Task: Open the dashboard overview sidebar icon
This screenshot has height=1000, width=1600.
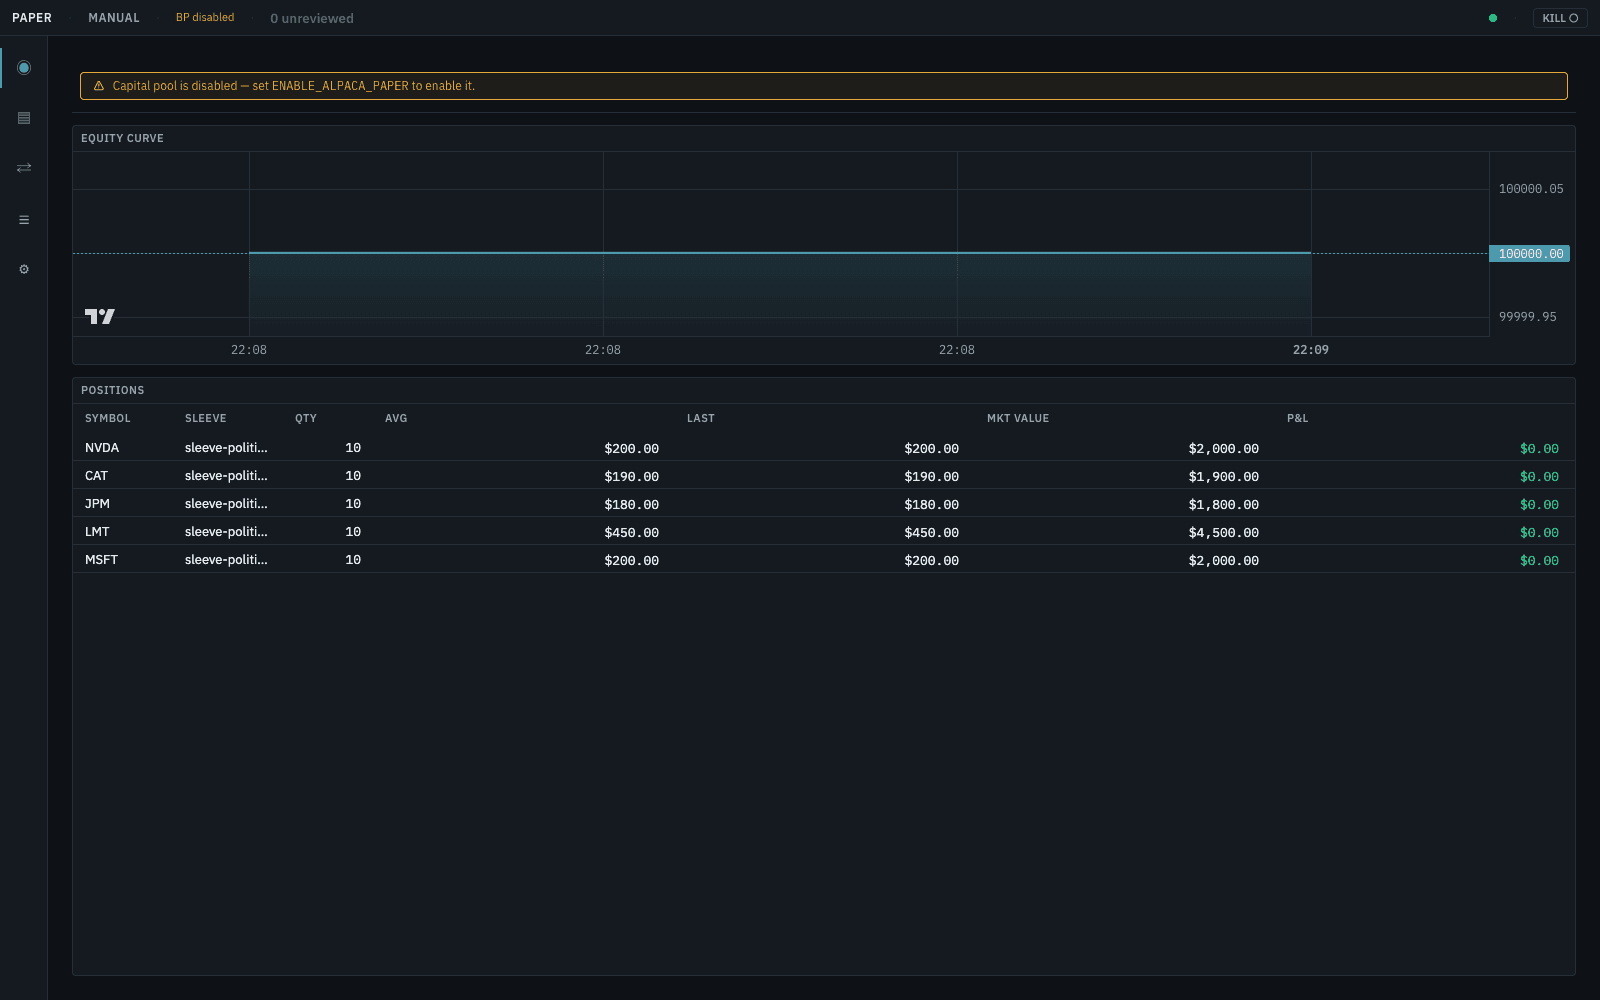Action: (24, 67)
